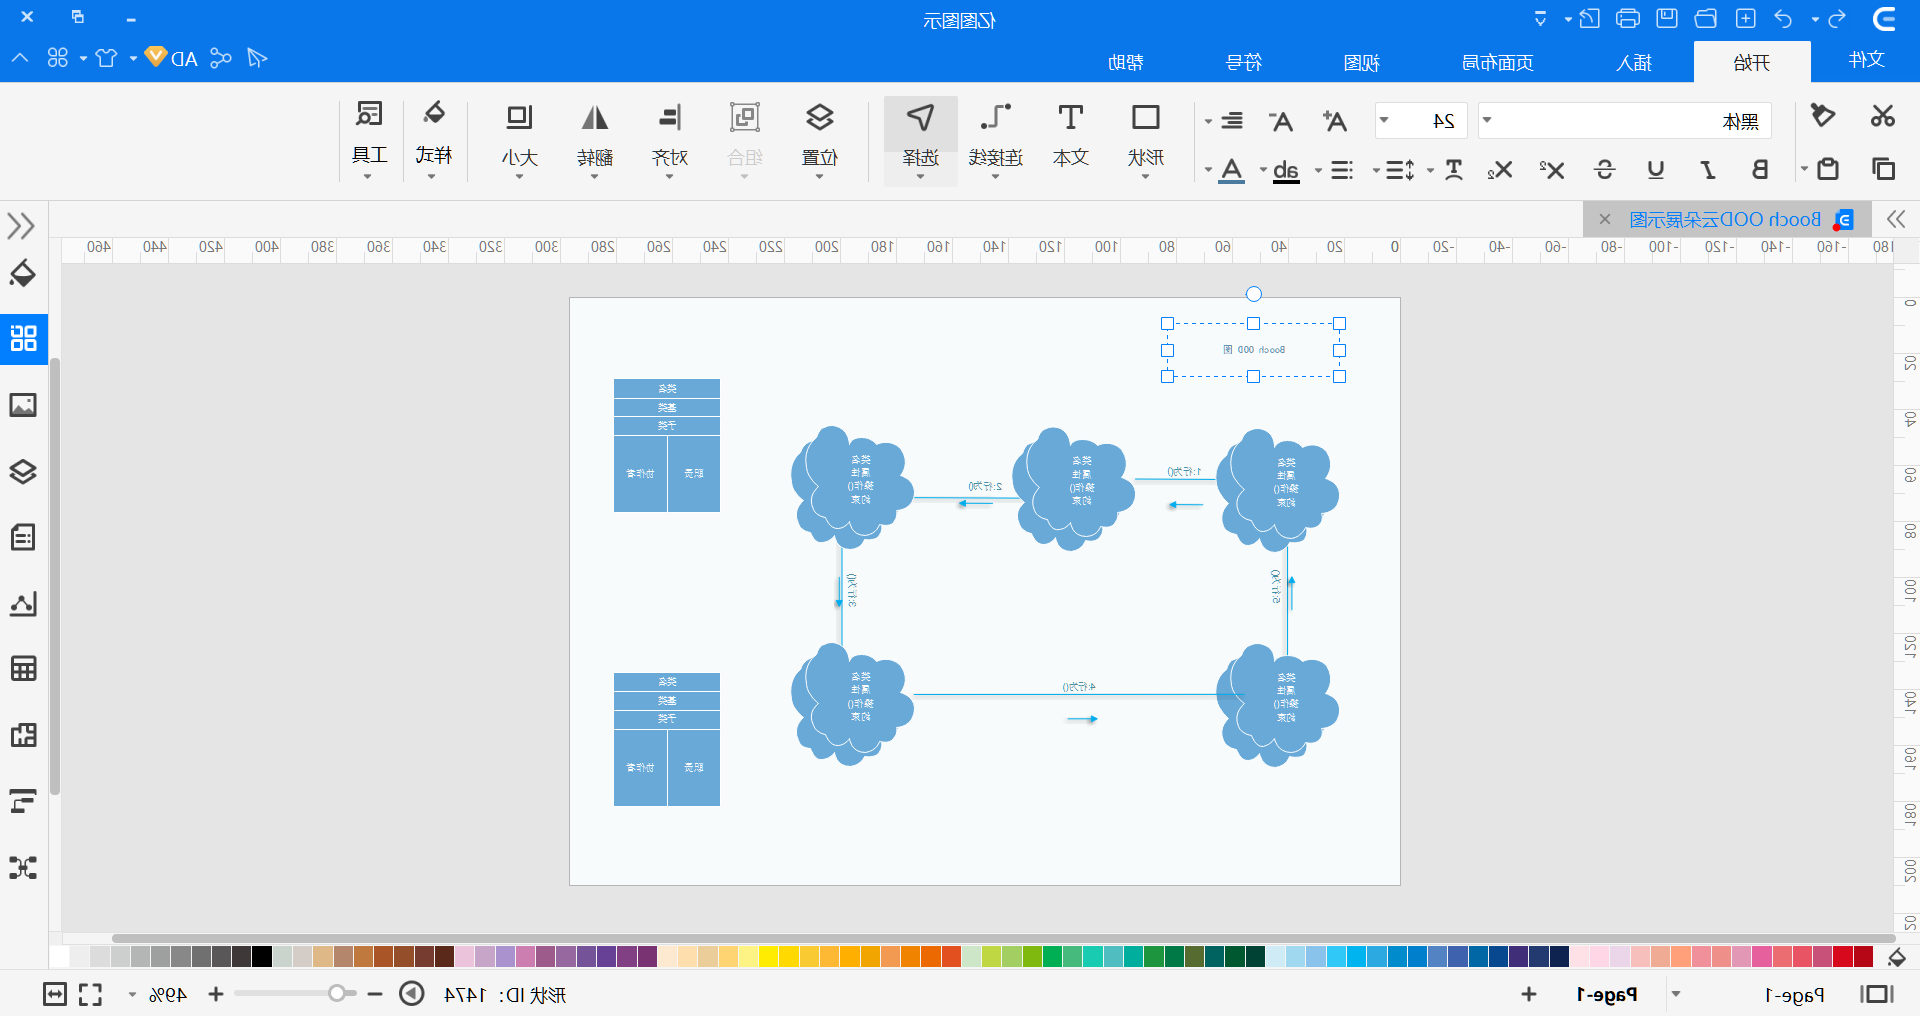Screen dimensions: 1920x1016
Task: Click the Copy icon in ribbon
Action: 1883,168
